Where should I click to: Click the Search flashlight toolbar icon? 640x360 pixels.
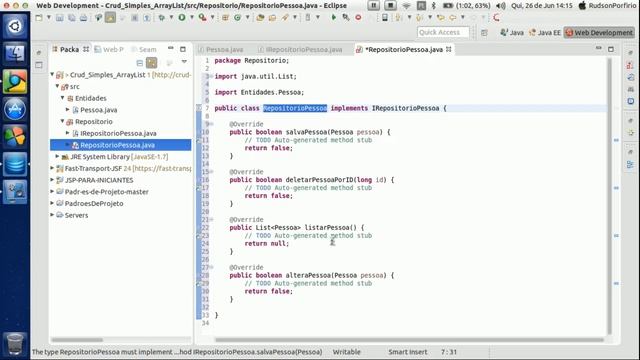pos(285,18)
